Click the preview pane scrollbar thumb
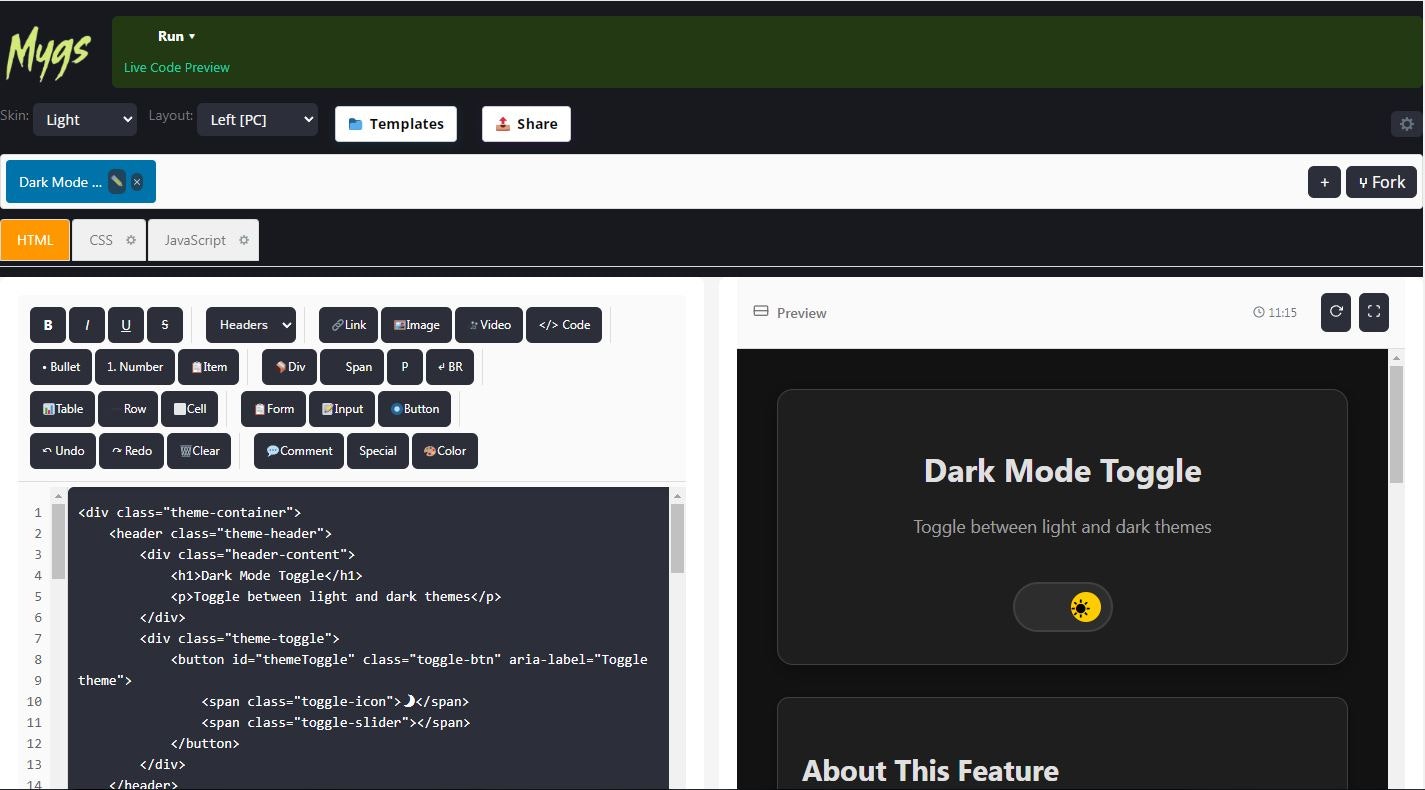This screenshot has width=1425, height=790. point(1396,425)
